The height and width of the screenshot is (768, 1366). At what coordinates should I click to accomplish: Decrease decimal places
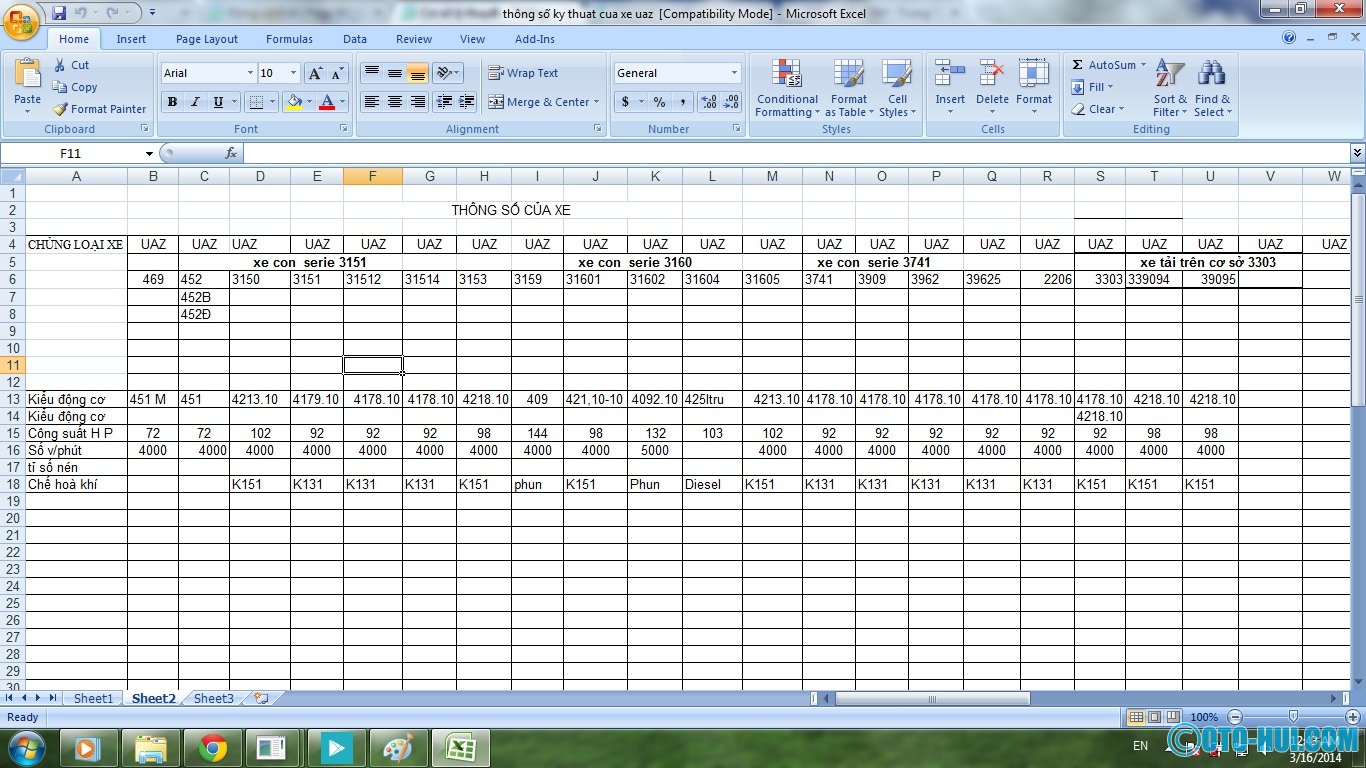(731, 102)
